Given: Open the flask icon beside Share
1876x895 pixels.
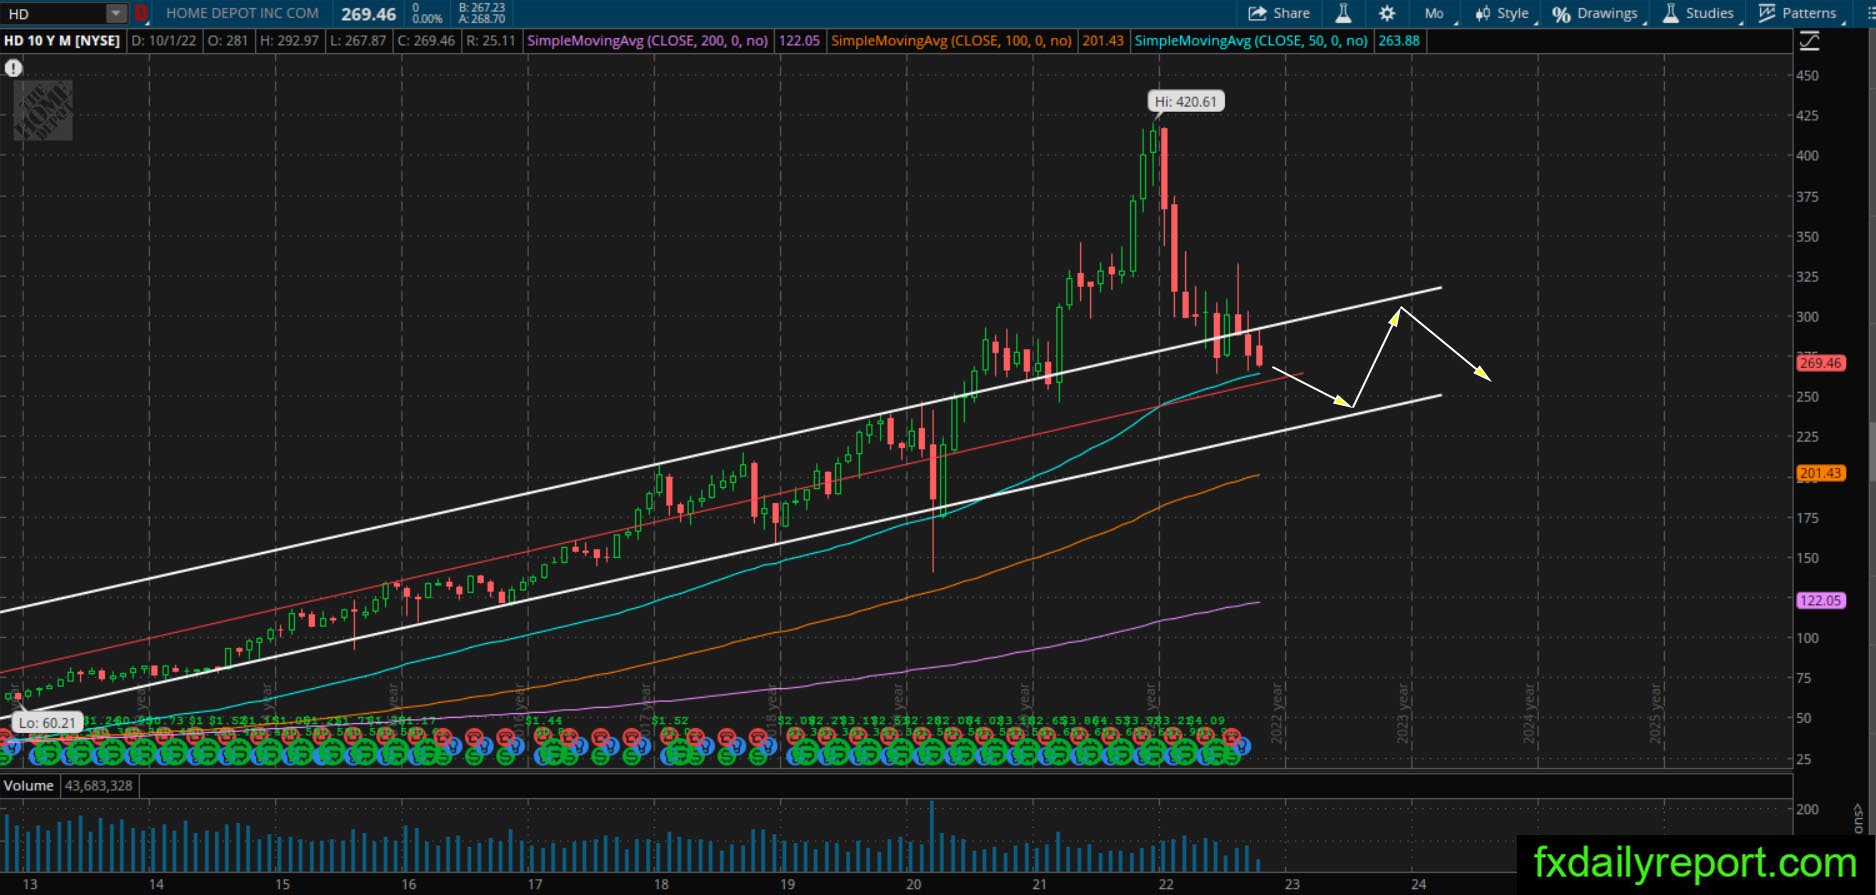Looking at the screenshot, I should (1343, 13).
